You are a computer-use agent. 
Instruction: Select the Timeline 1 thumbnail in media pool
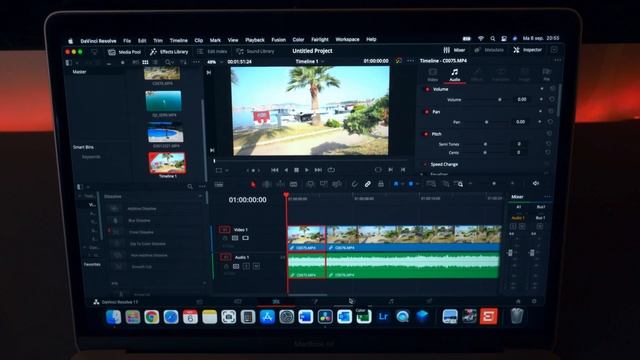pos(167,163)
